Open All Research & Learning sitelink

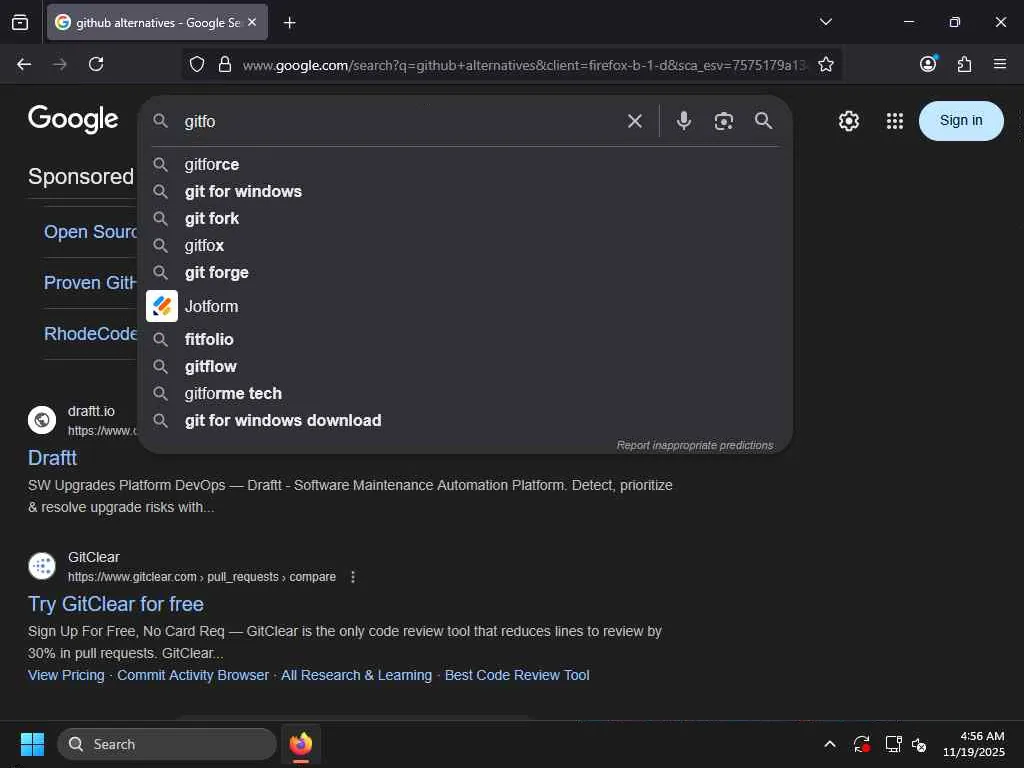coord(357,675)
